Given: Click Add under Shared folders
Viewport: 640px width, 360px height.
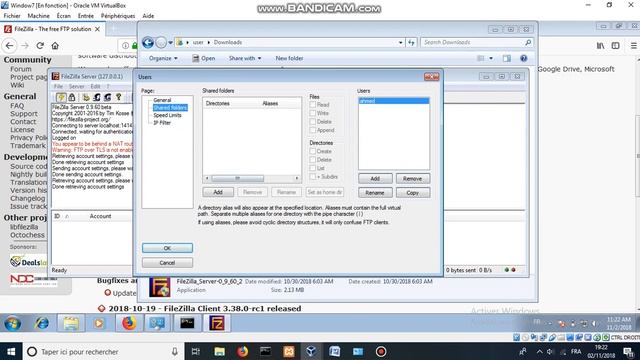Looking at the screenshot, I should tap(218, 192).
